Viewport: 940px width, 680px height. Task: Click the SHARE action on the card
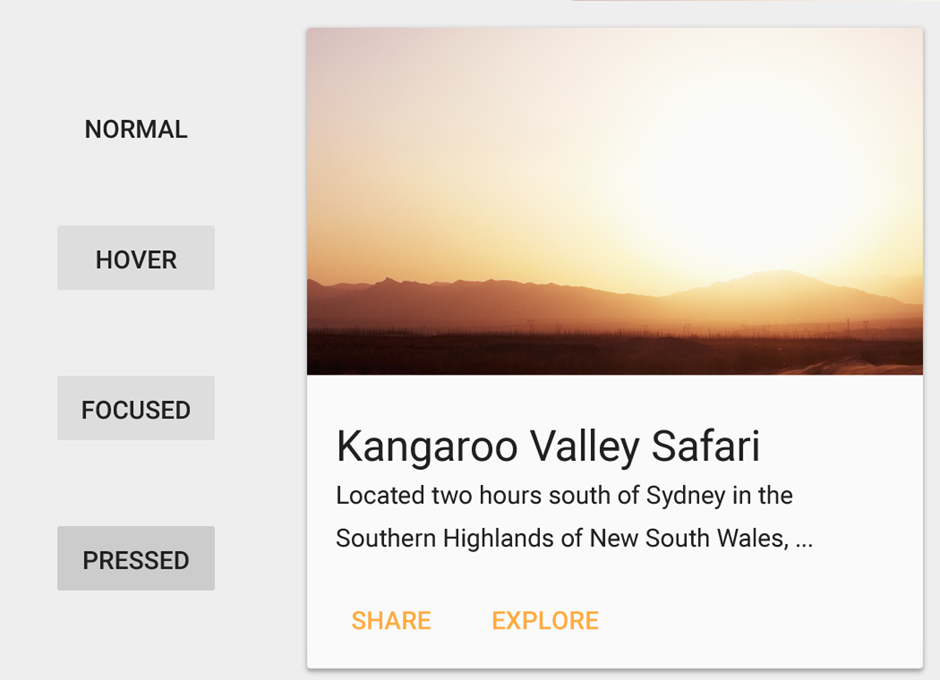(x=391, y=621)
